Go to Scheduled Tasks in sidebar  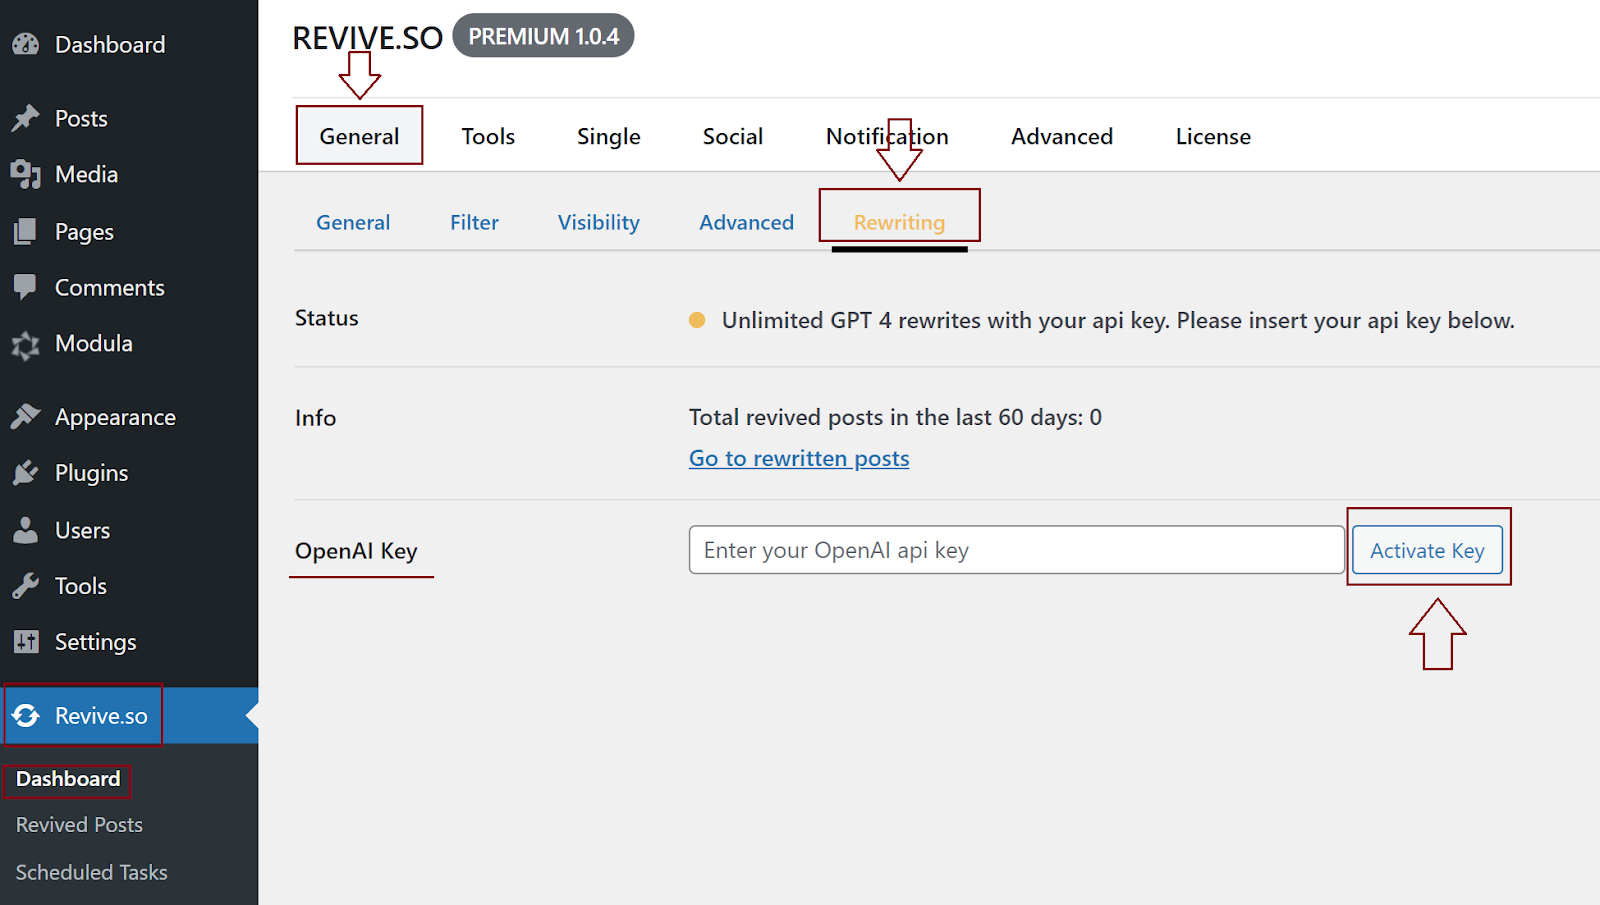91,873
